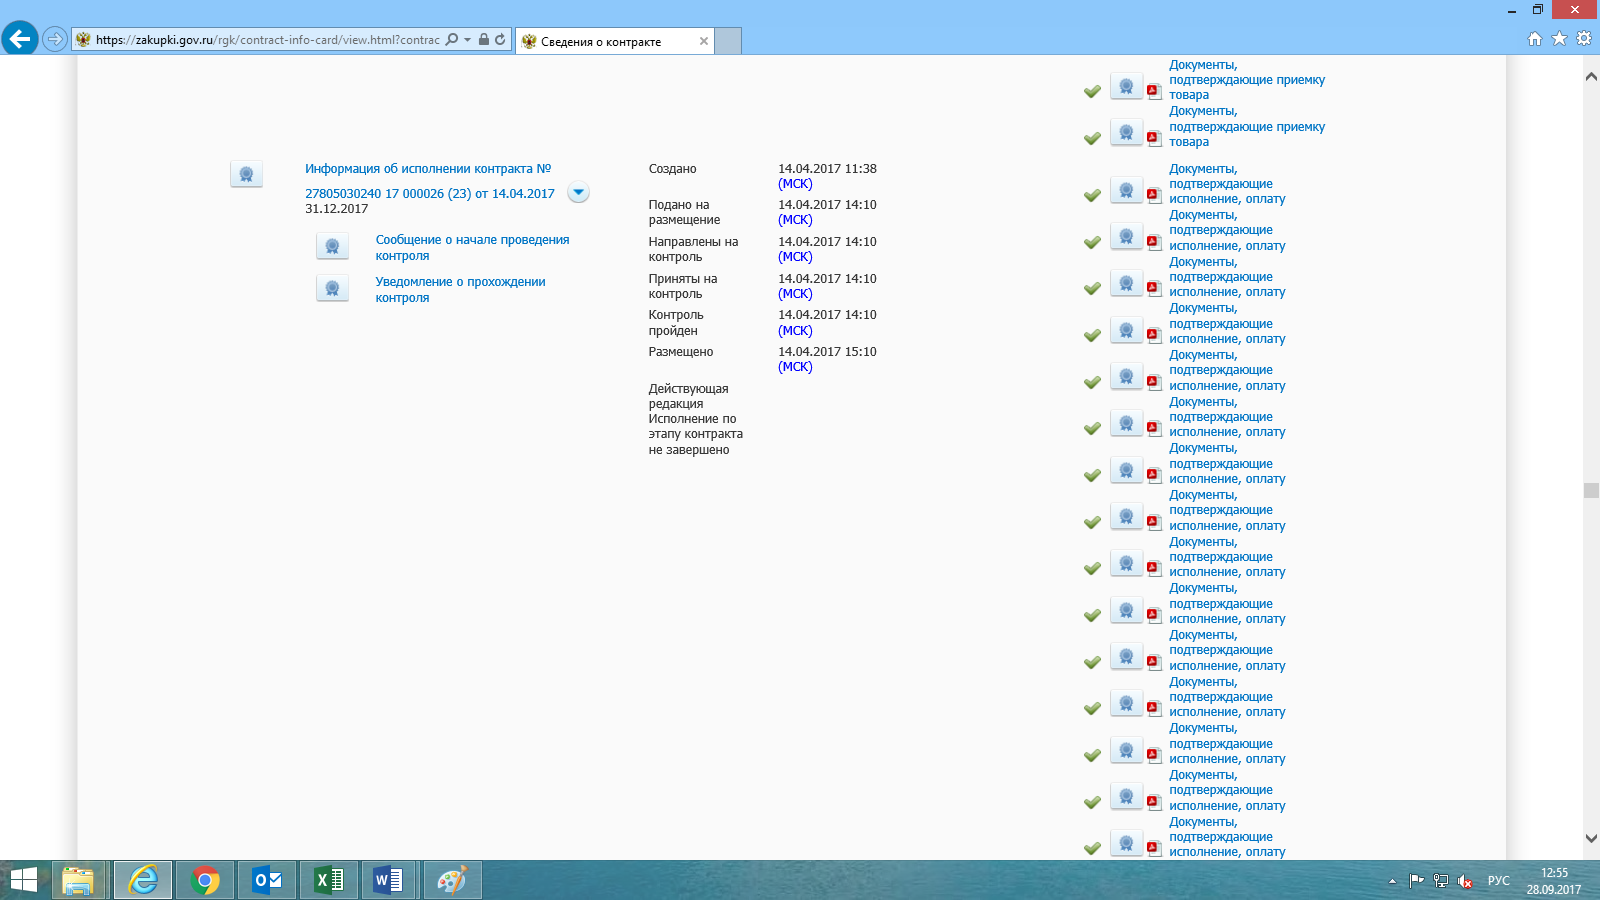Click the page scrollbar down arrow
The height and width of the screenshot is (900, 1600).
(x=1591, y=838)
